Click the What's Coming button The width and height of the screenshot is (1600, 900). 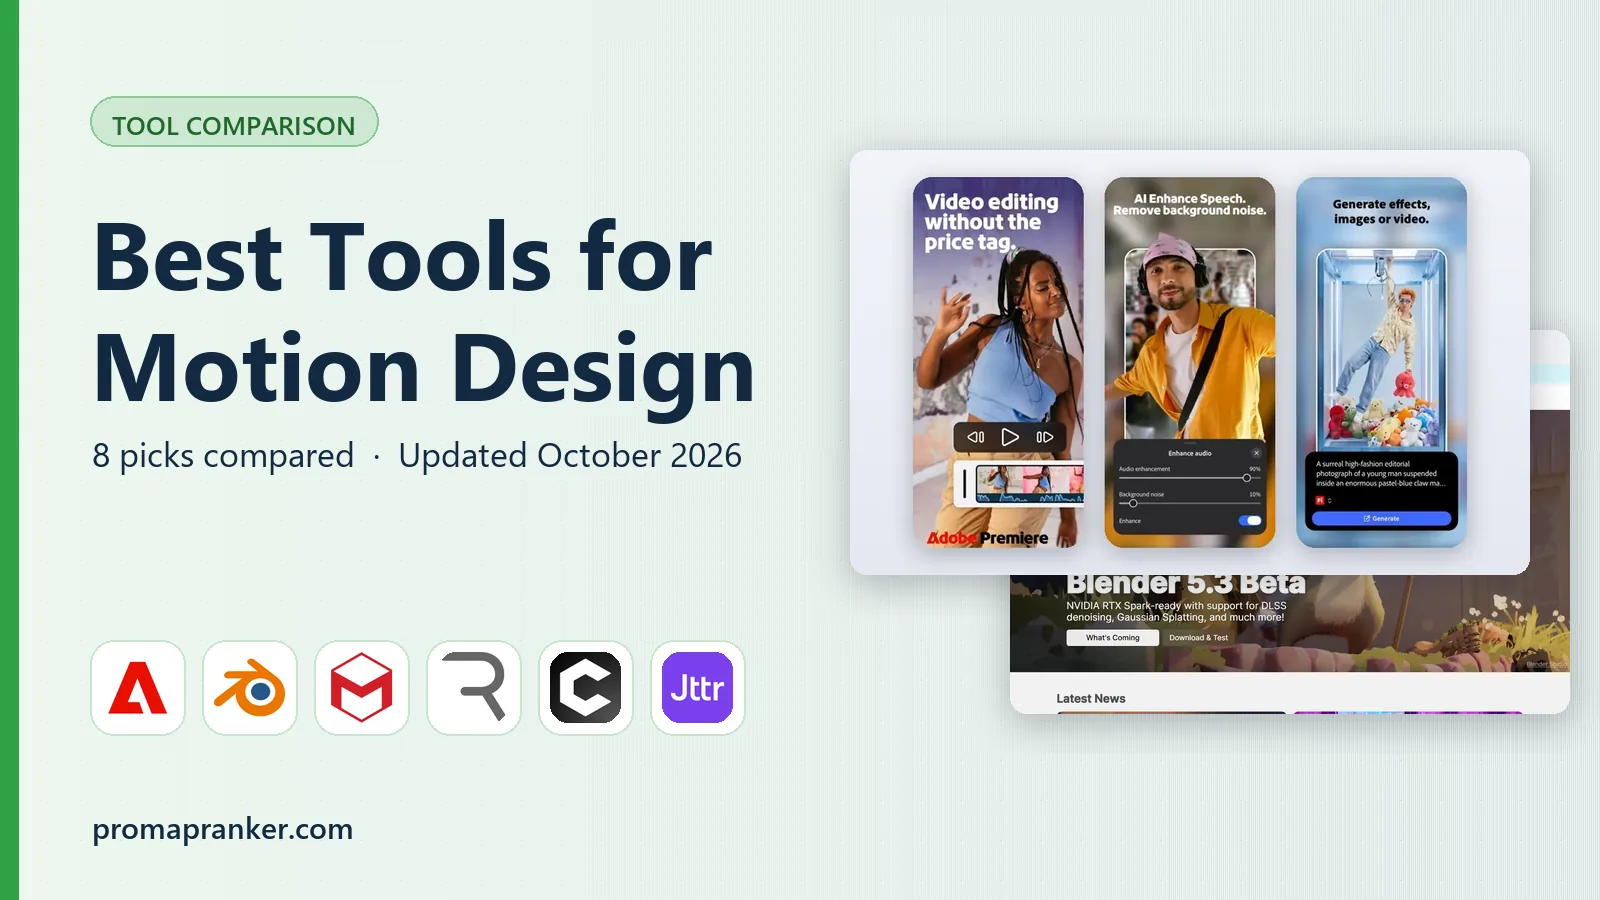point(1112,638)
